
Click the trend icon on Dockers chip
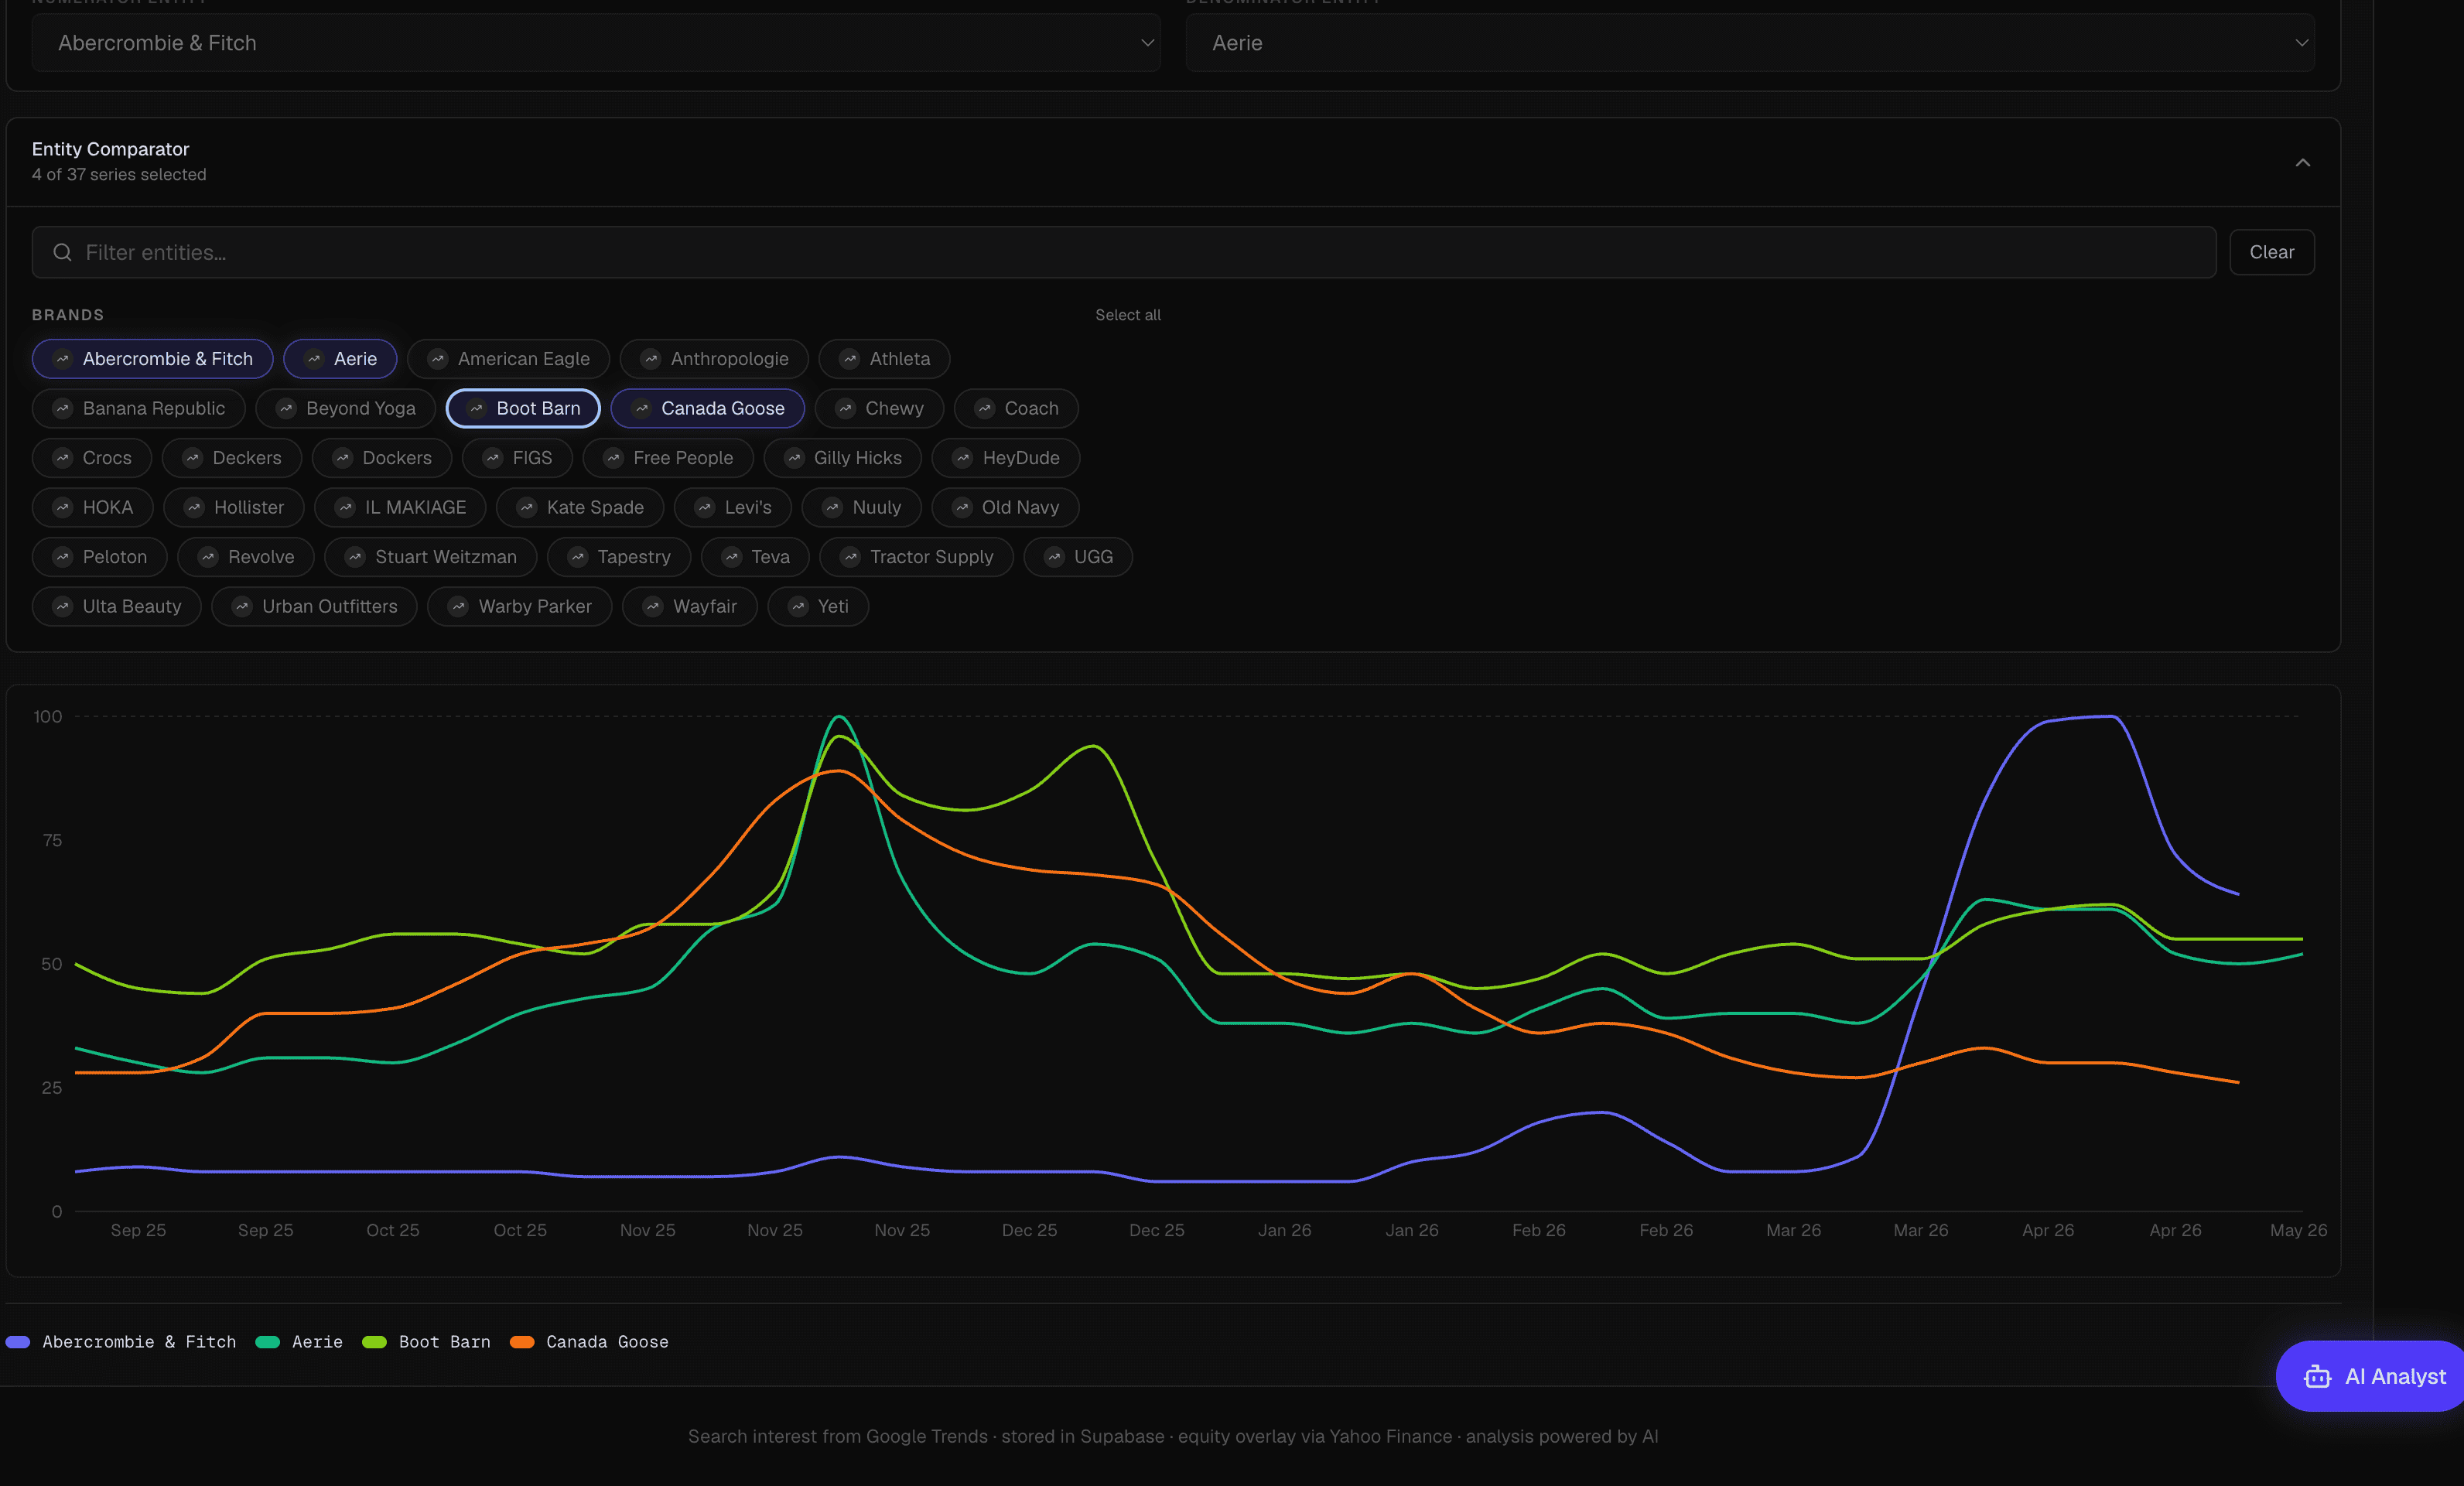342,458
